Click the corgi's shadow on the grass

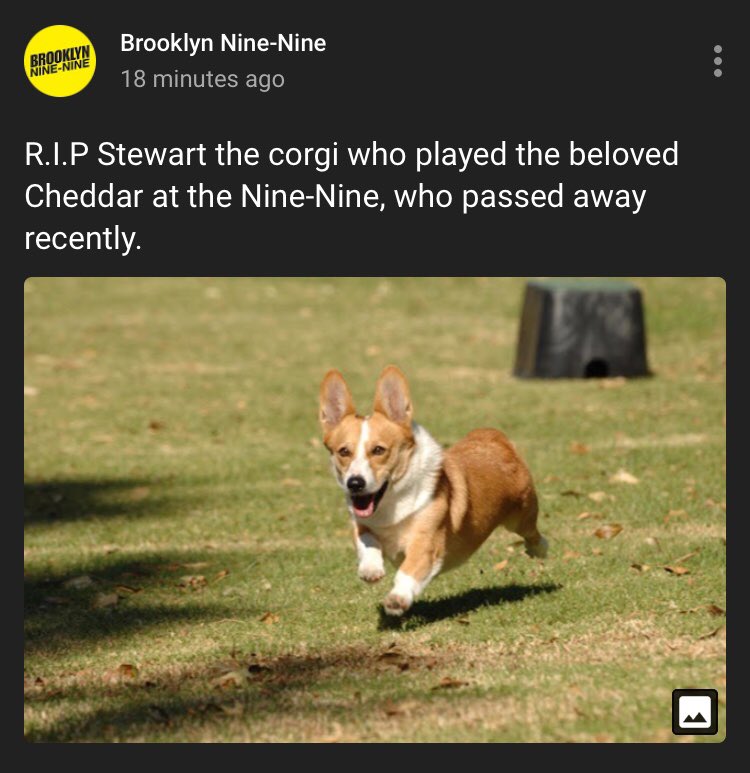pos(468,605)
